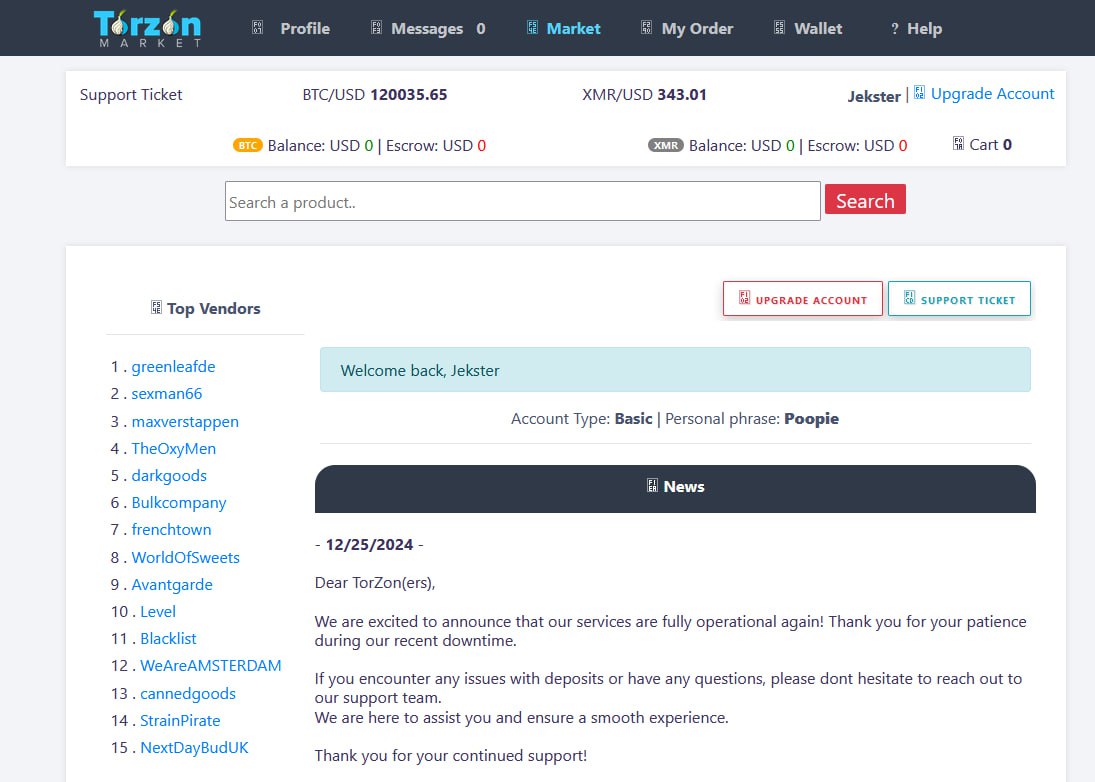The height and width of the screenshot is (782, 1095).
Task: Click the Upgrade Account link top right
Action: (x=992, y=93)
